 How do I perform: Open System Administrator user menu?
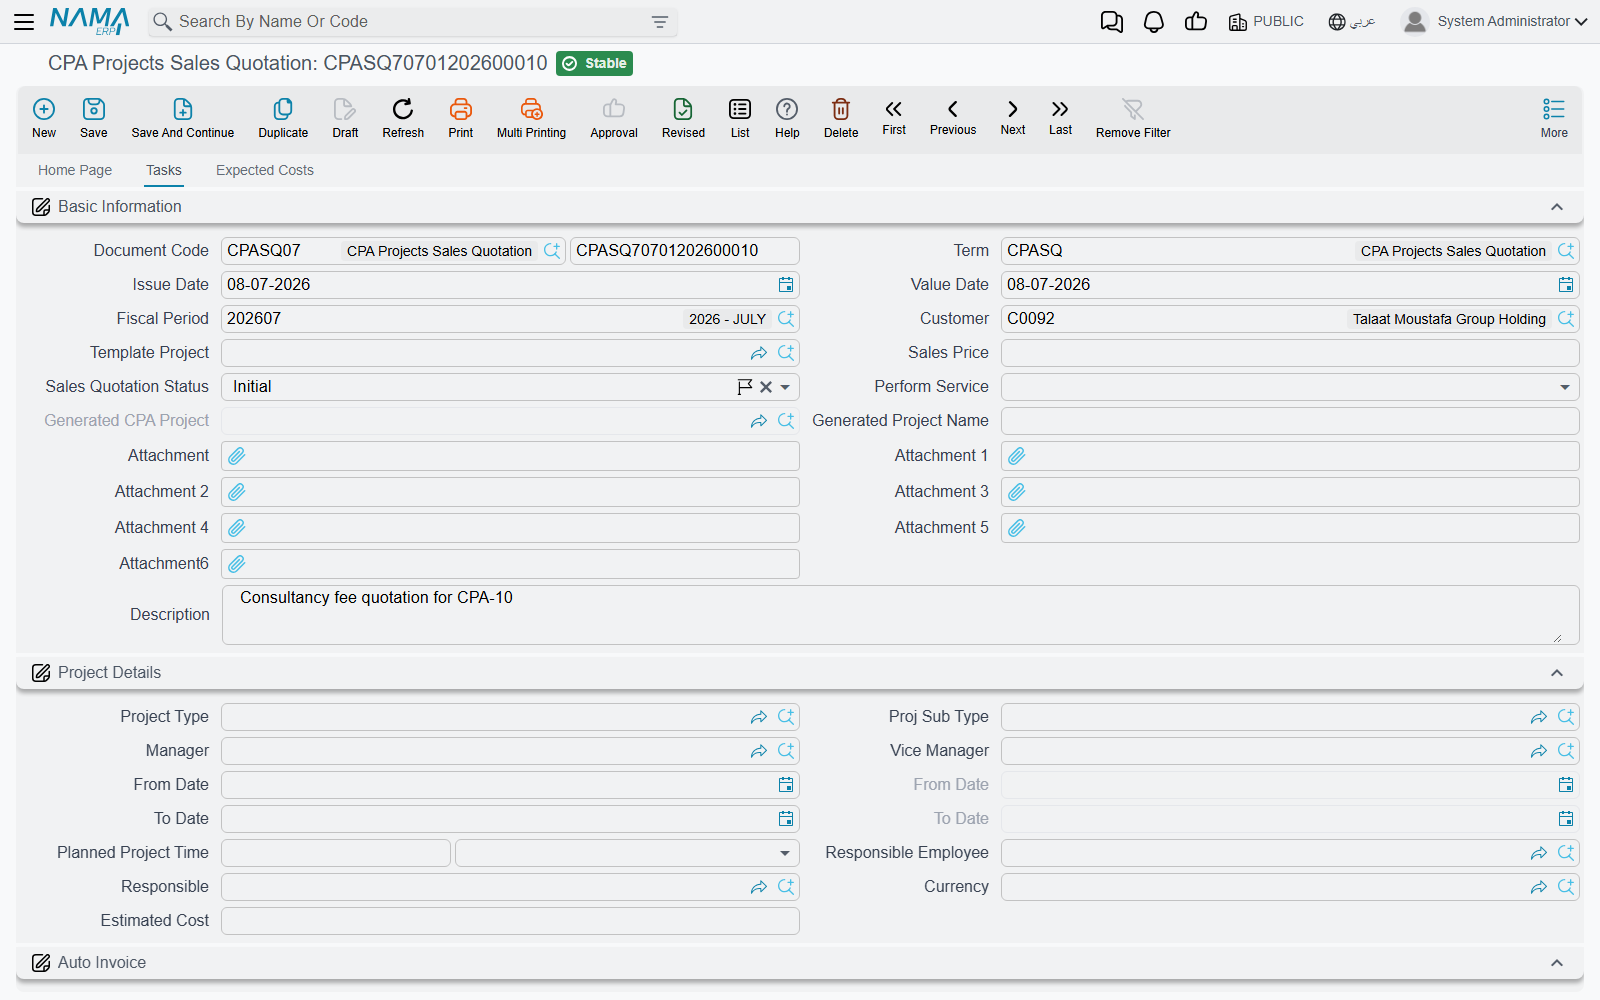tap(1495, 21)
